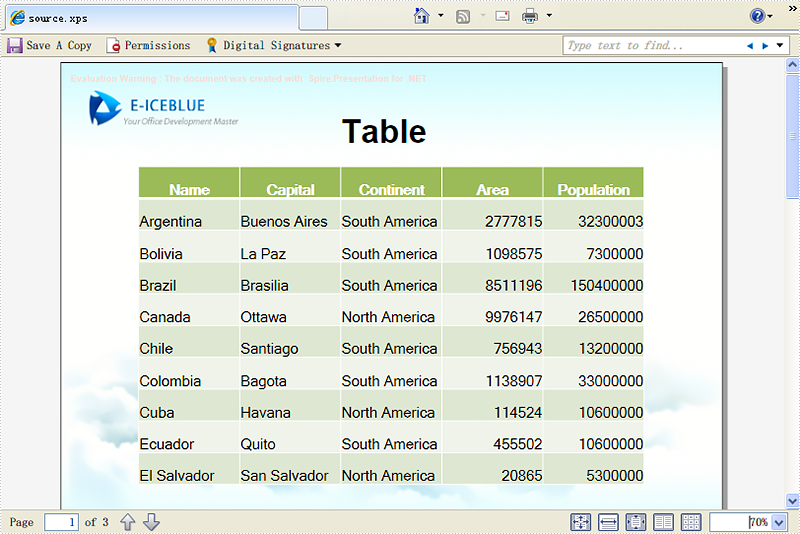Screen dimensions: 800x534
Task: Click the Permissions document icon
Action: [113, 45]
